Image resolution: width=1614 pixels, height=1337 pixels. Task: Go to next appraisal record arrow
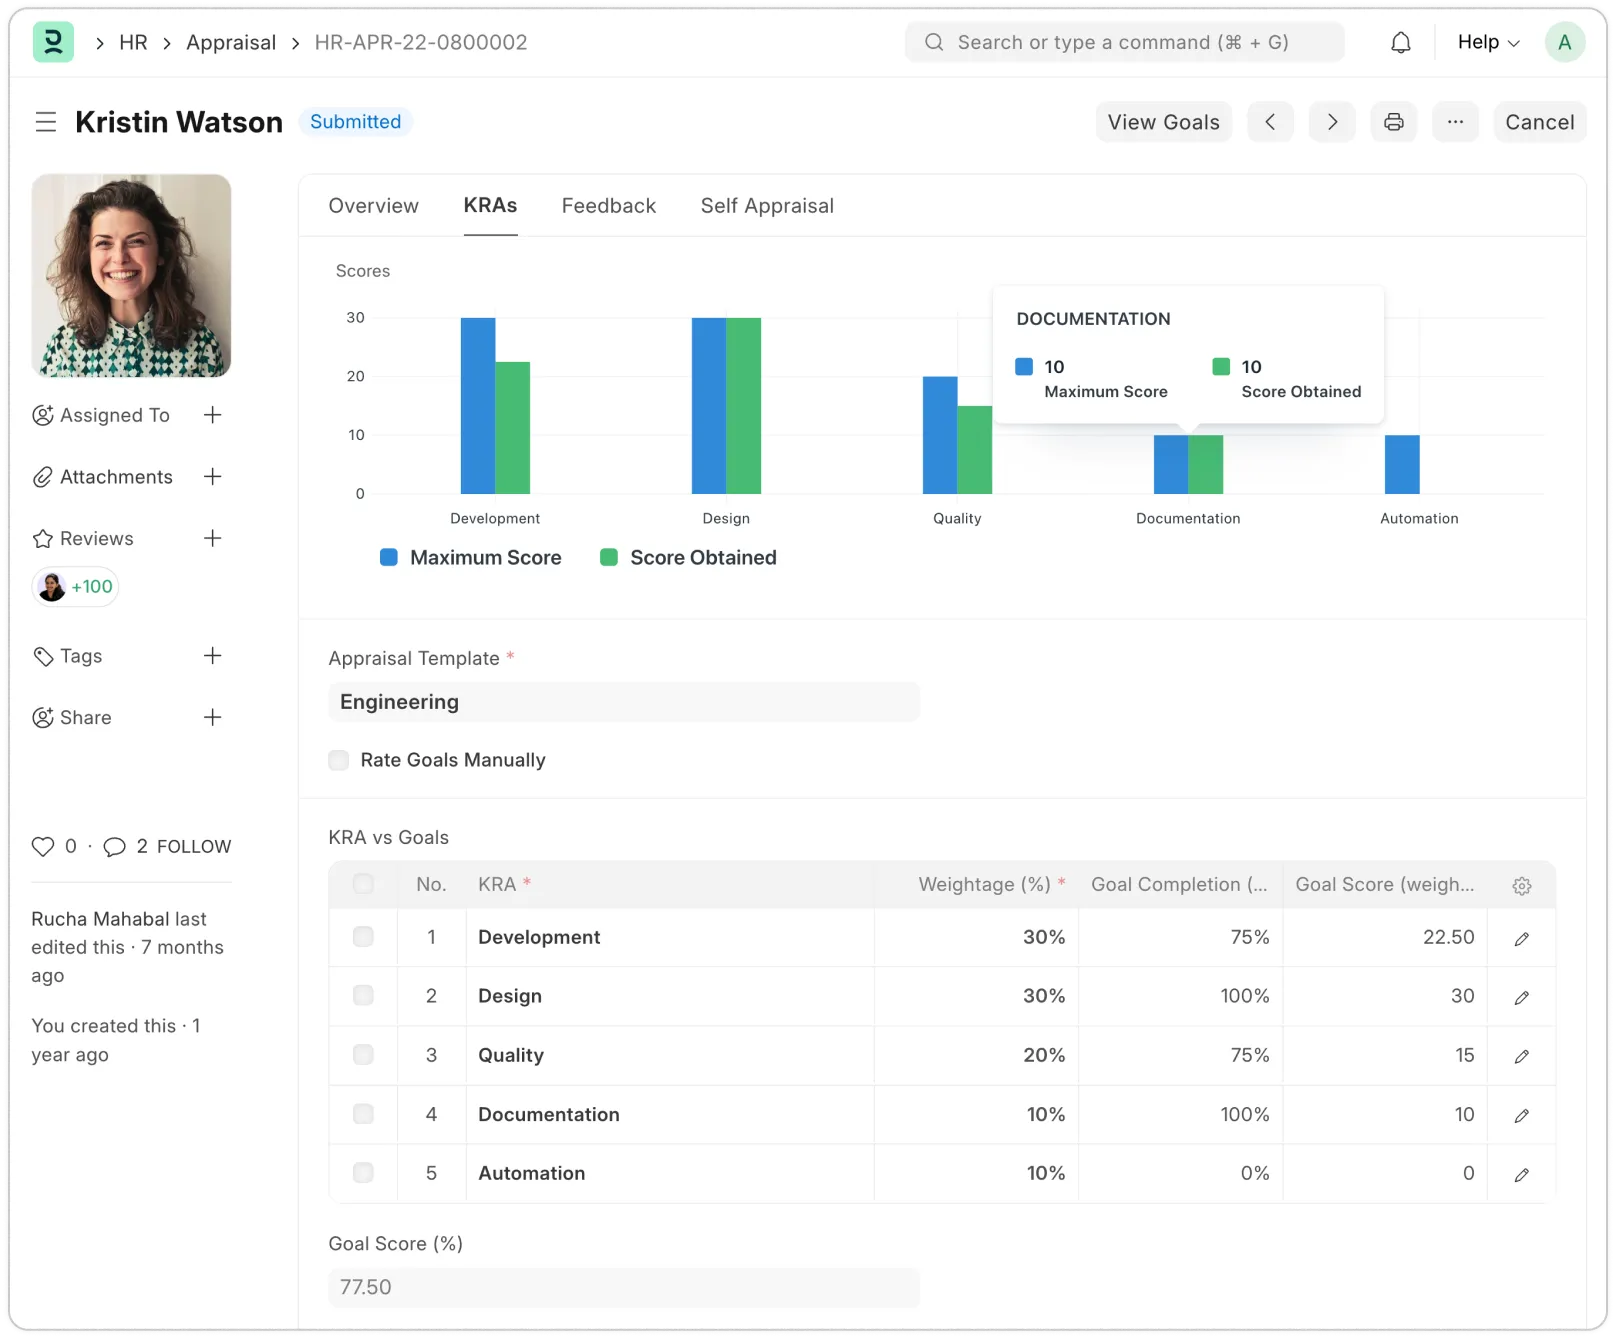tap(1331, 122)
